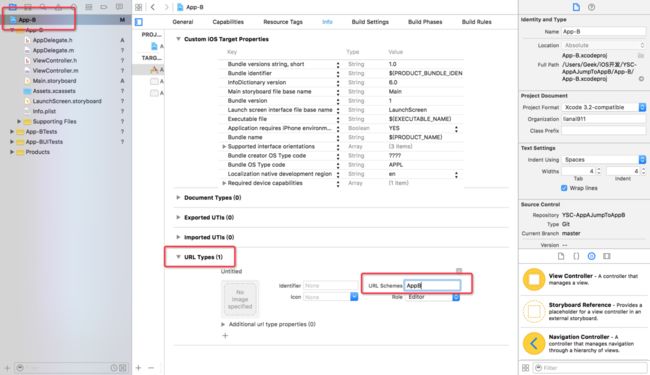Screen dimensions: 650x375
Task: Select the Navigation Controller object icon
Action: [534, 343]
